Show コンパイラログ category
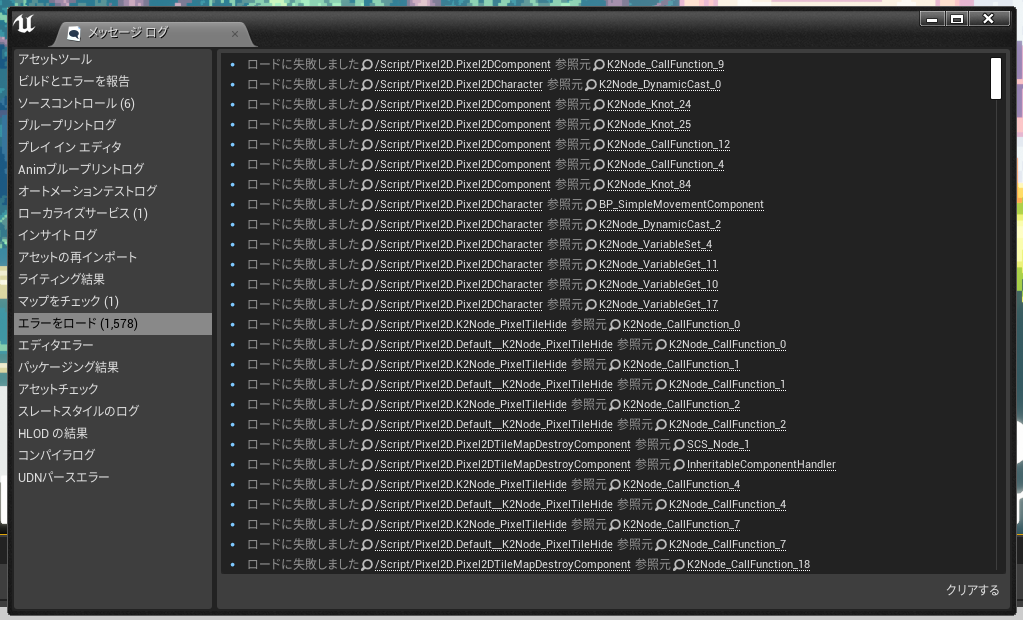The width and height of the screenshot is (1023, 620). tap(113, 455)
